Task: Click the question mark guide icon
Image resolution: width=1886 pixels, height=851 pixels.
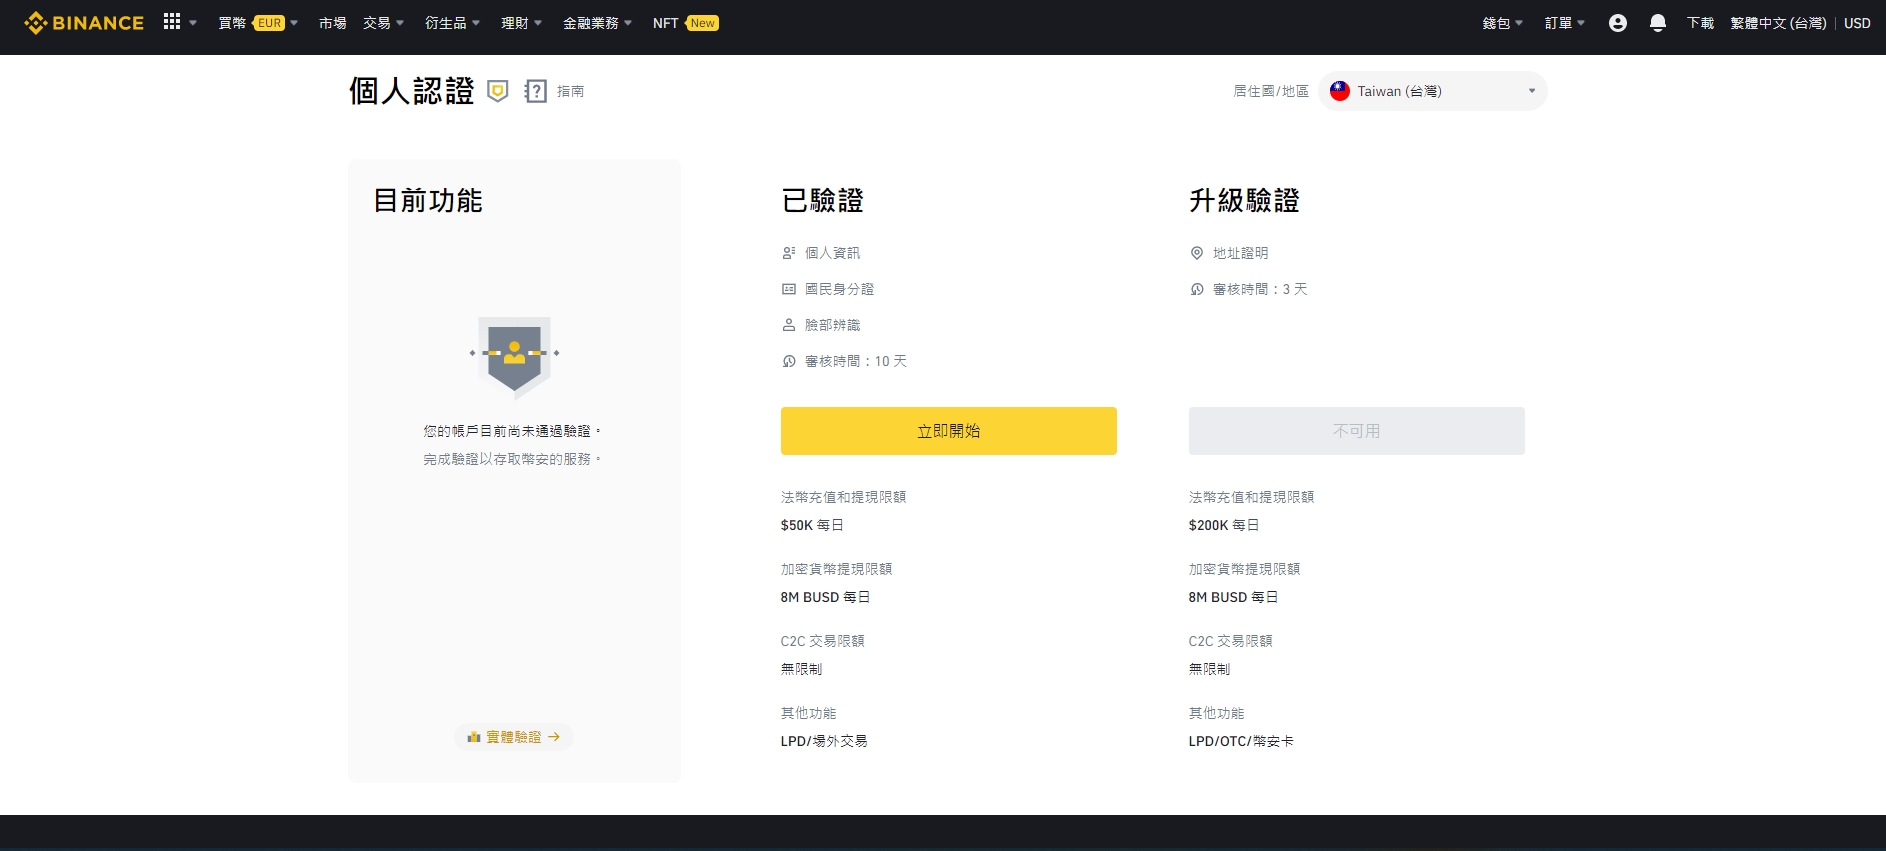Action: (x=536, y=91)
